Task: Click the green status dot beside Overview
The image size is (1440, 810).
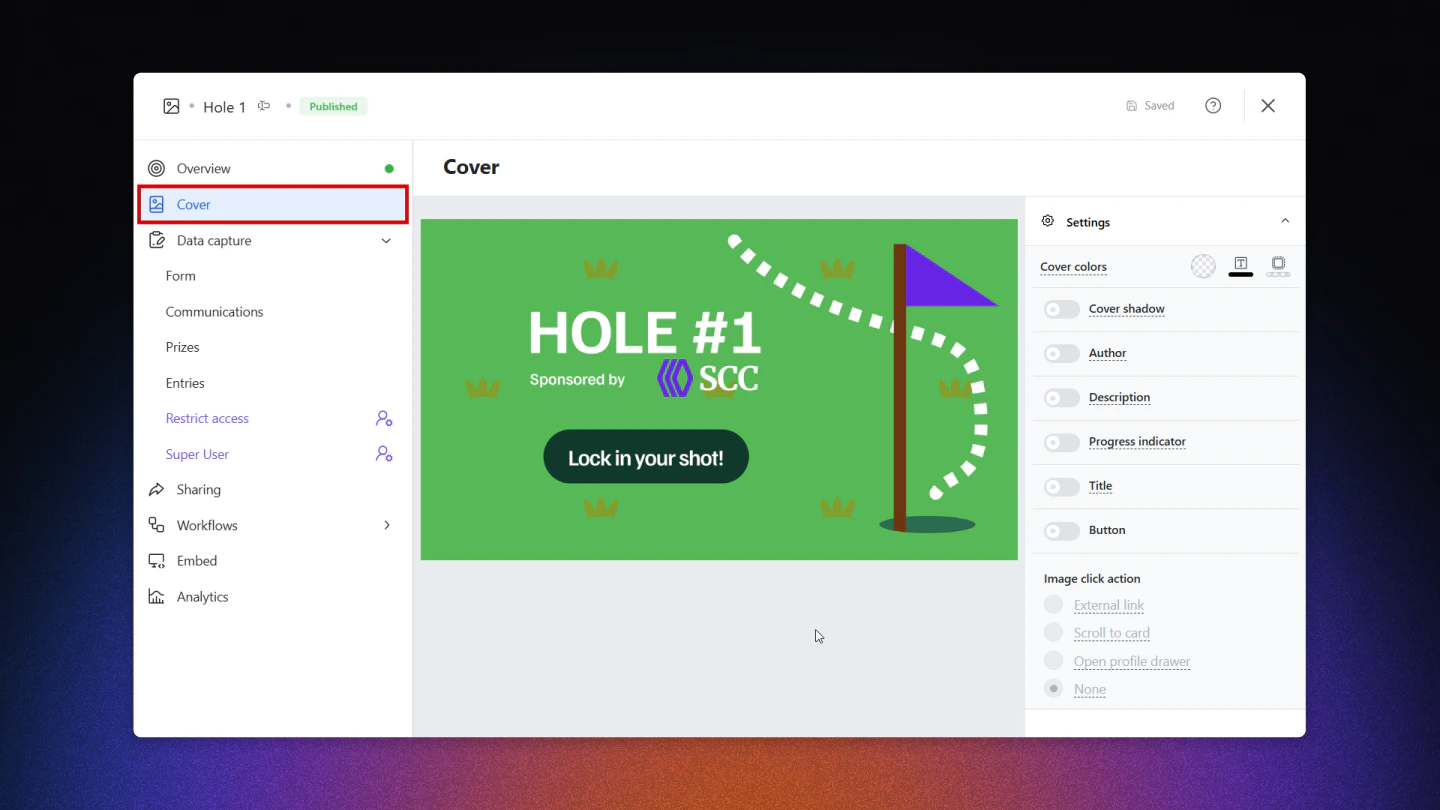Action: pyautogui.click(x=389, y=169)
